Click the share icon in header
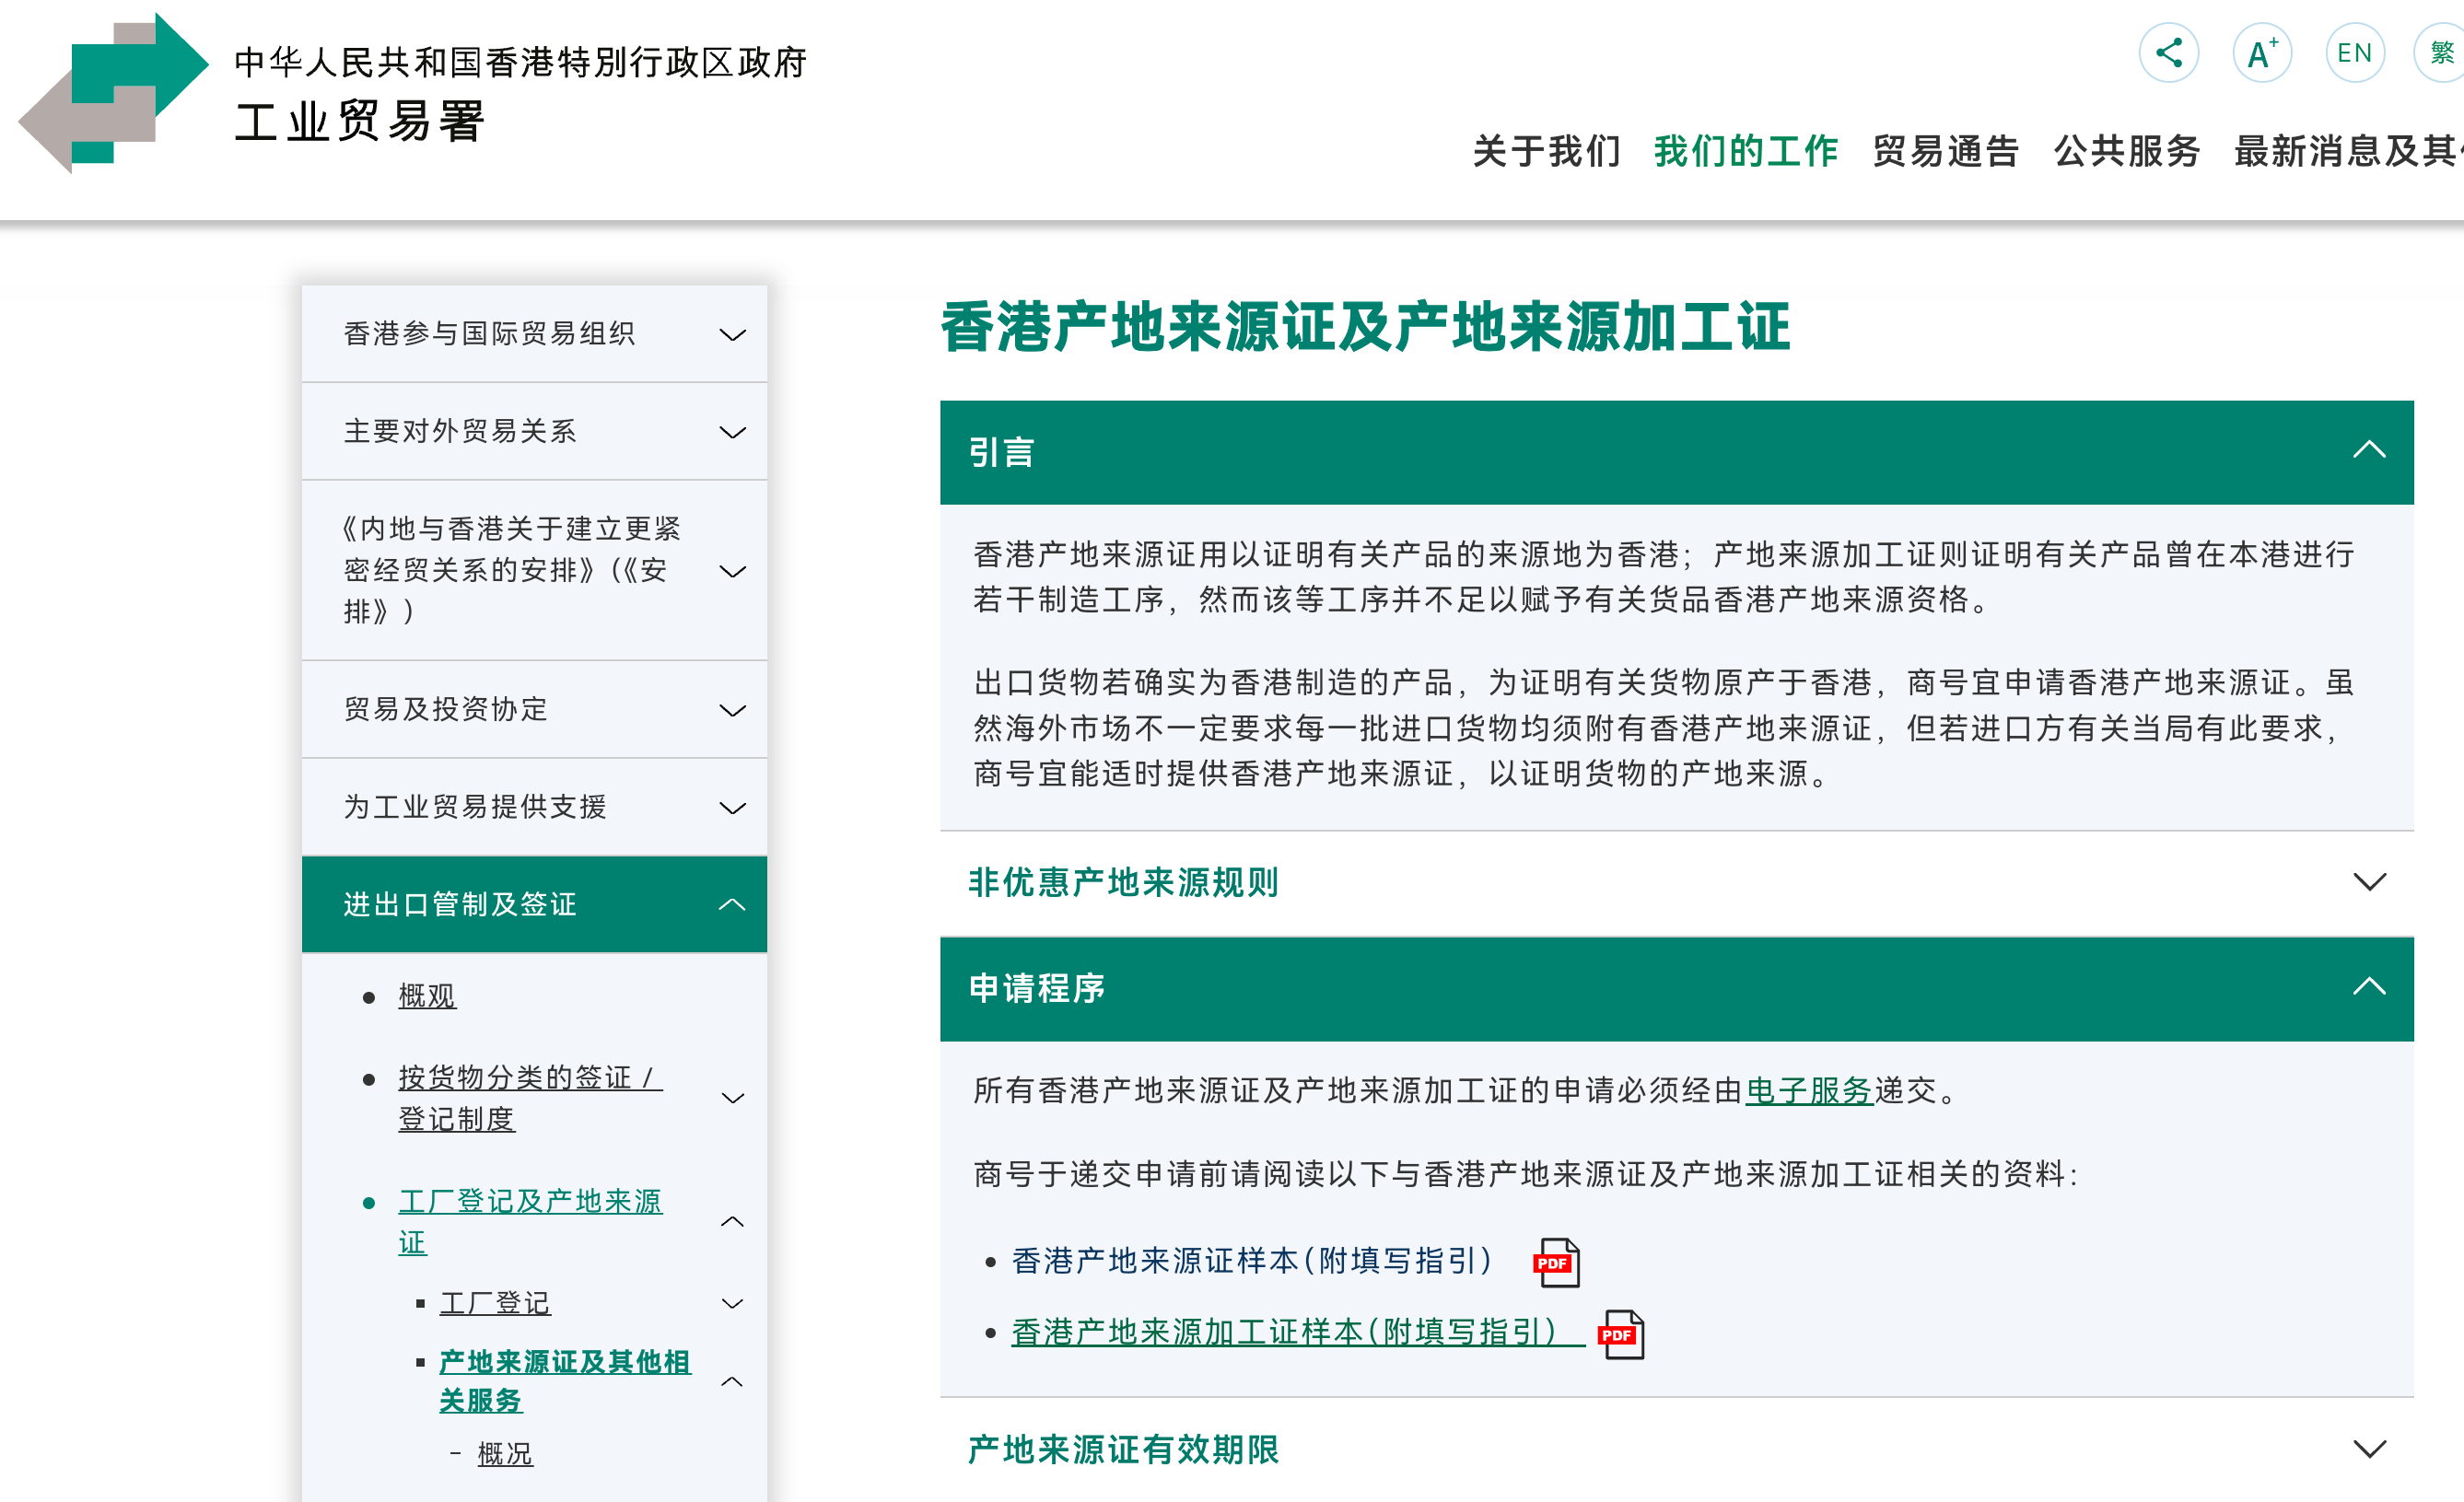Screen dimensions: 2464x1502 [x=2168, y=53]
